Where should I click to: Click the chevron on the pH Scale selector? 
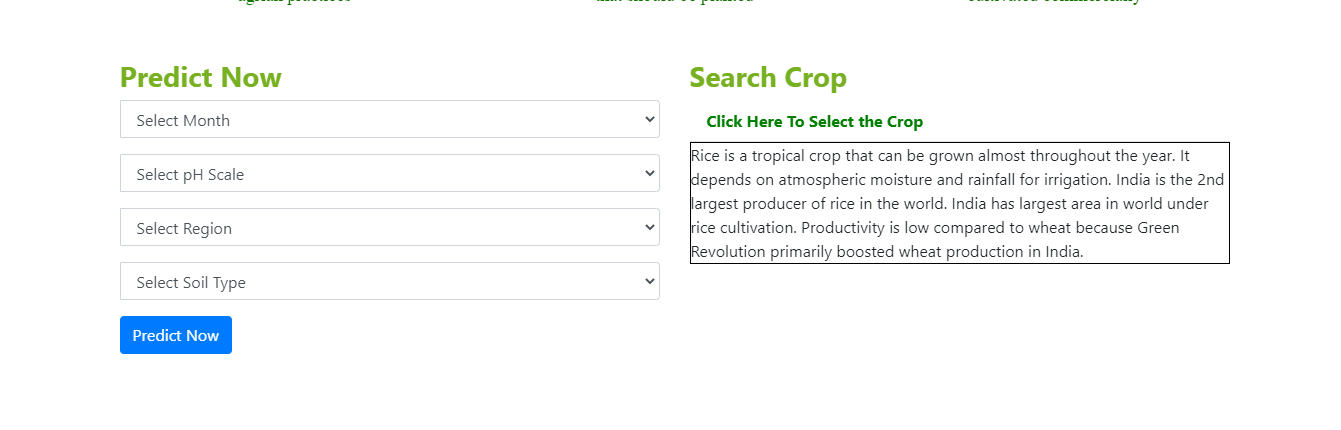[x=650, y=173]
